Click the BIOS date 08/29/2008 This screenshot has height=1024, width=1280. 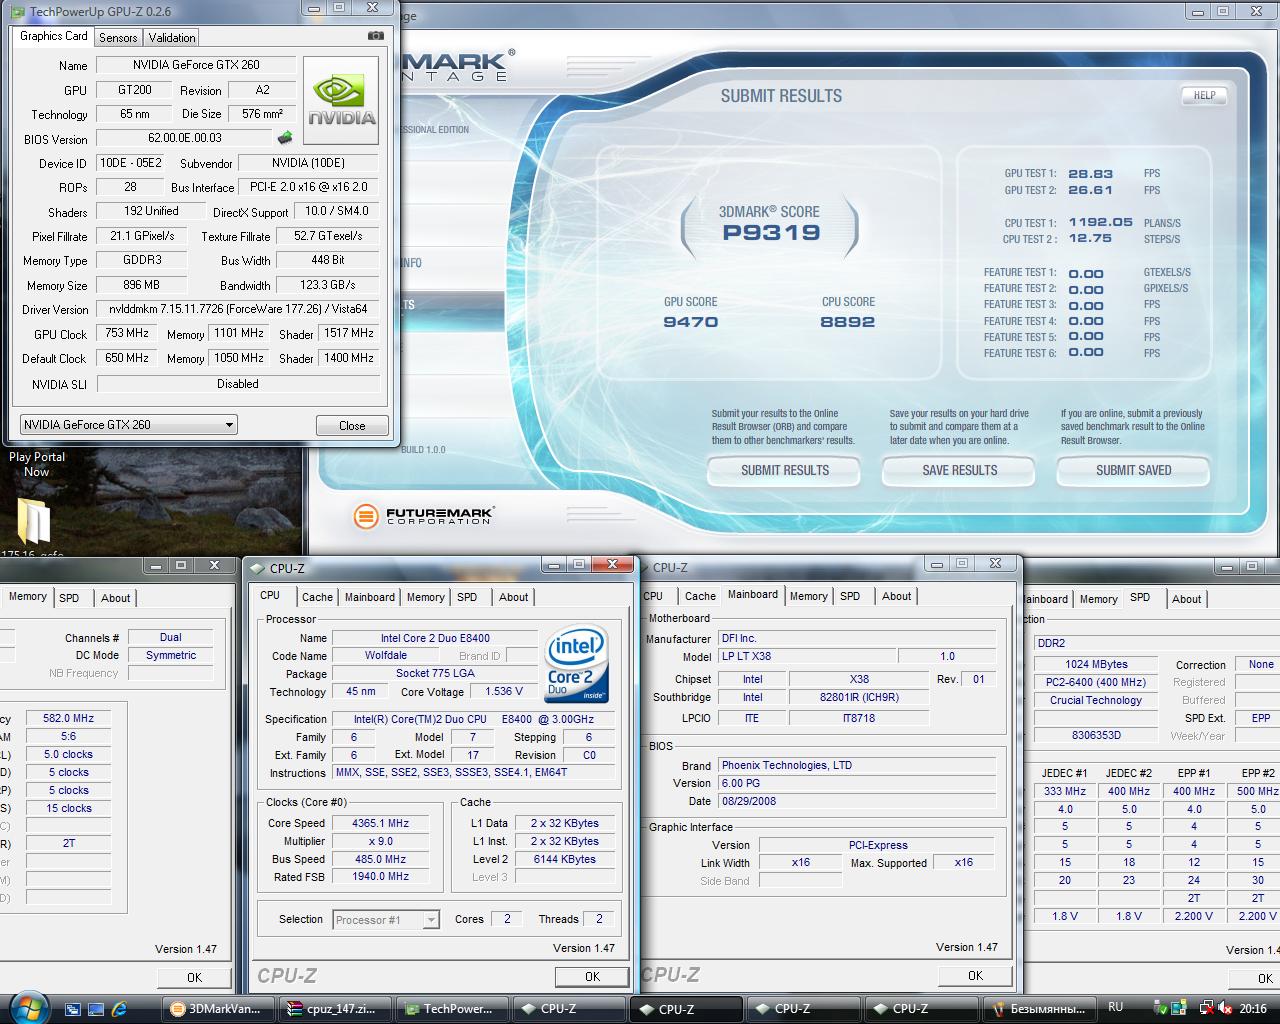[857, 801]
